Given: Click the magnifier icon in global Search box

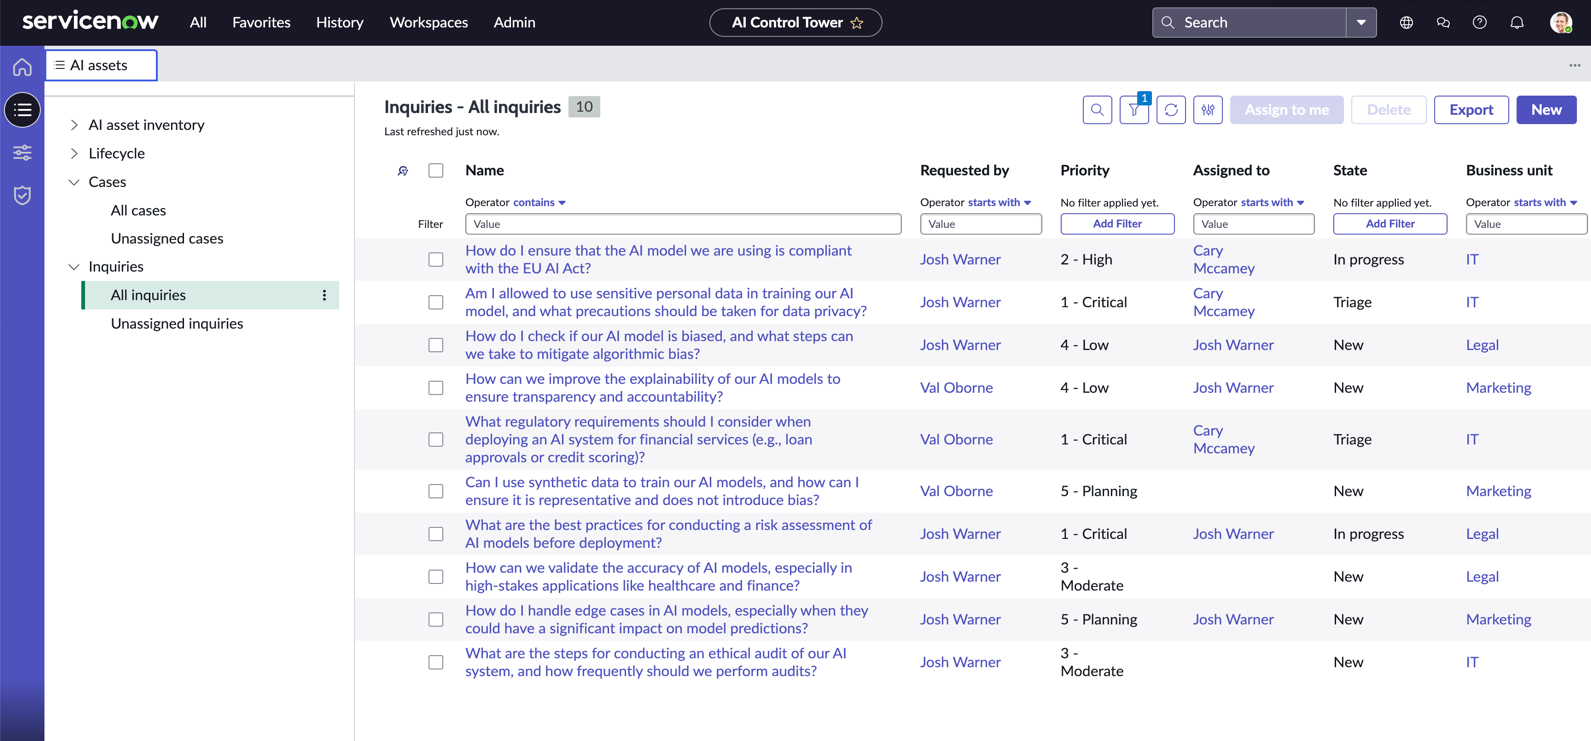Looking at the screenshot, I should point(1168,22).
